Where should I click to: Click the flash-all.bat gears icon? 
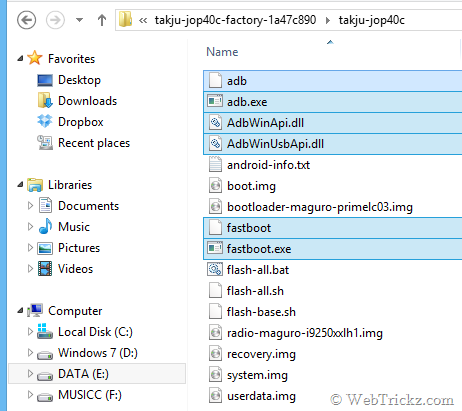click(x=215, y=269)
